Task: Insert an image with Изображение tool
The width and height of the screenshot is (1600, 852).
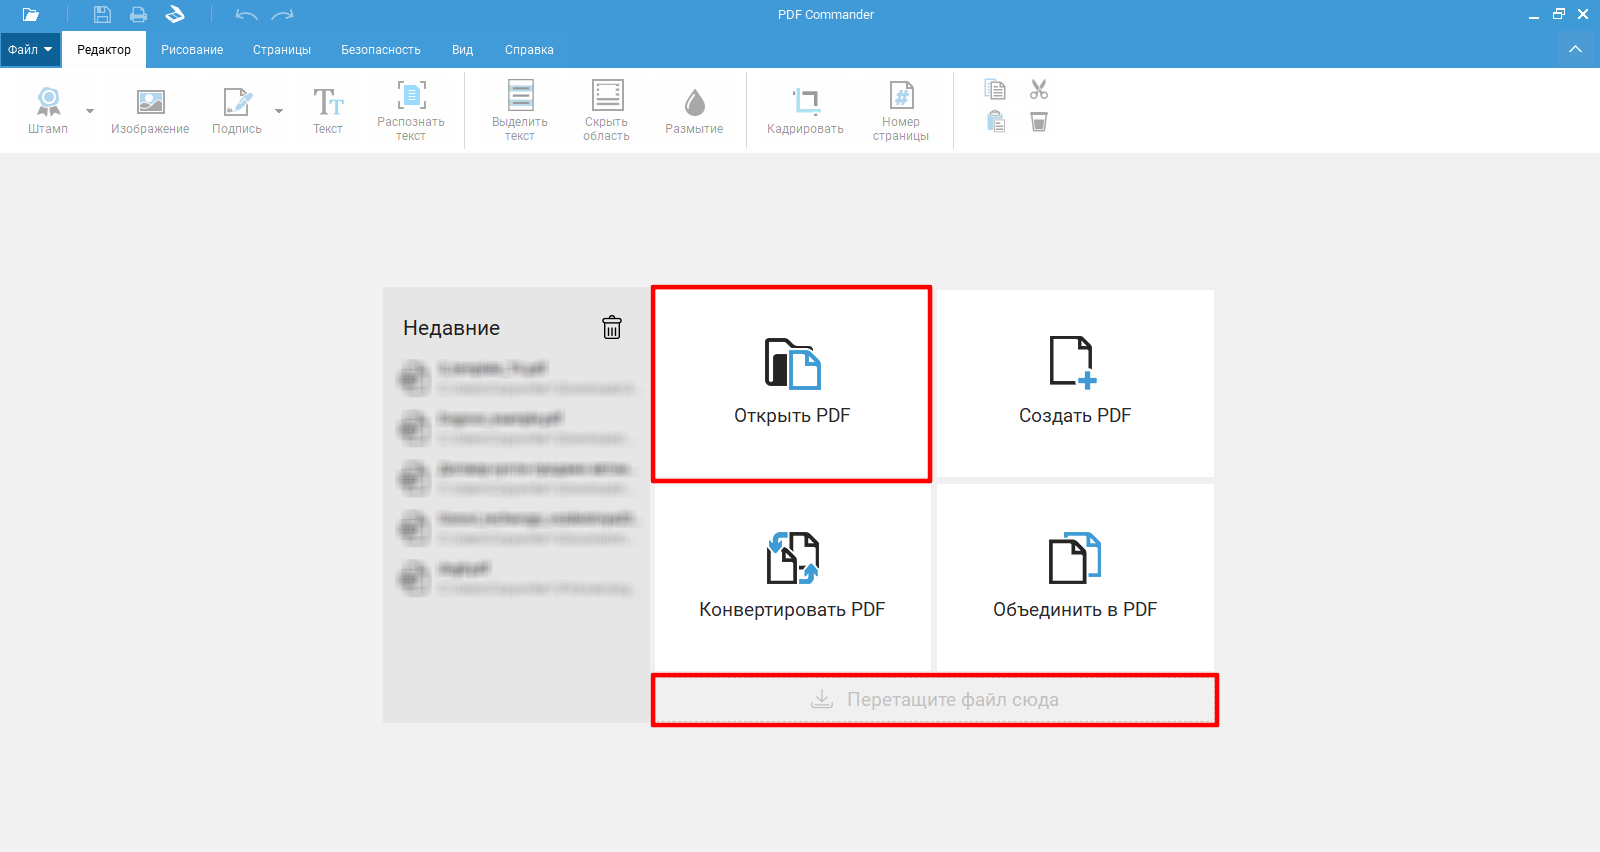Action: [150, 111]
